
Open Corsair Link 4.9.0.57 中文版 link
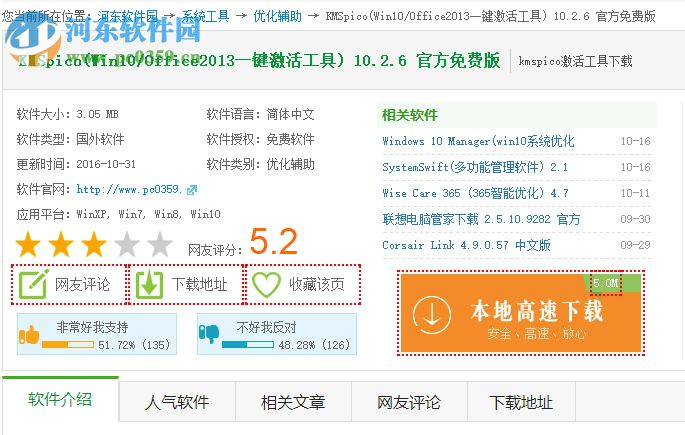click(x=466, y=245)
